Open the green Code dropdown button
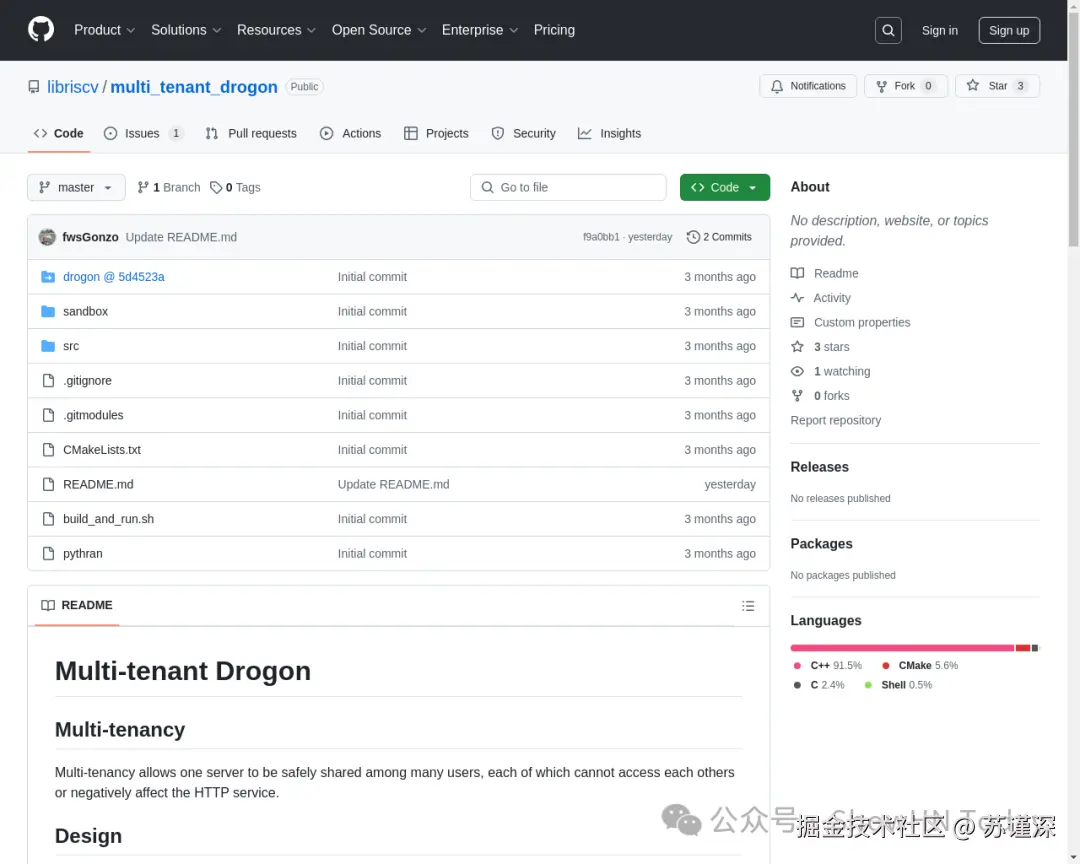The width and height of the screenshot is (1080, 864). [725, 187]
